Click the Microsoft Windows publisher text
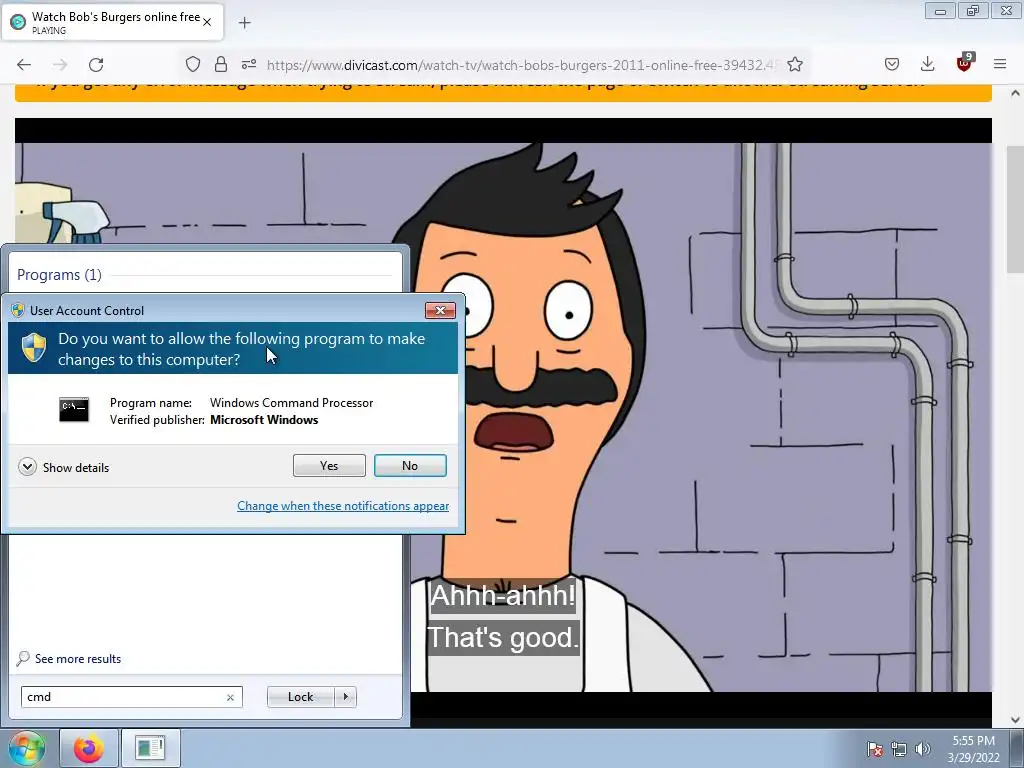This screenshot has width=1024, height=768. [264, 420]
